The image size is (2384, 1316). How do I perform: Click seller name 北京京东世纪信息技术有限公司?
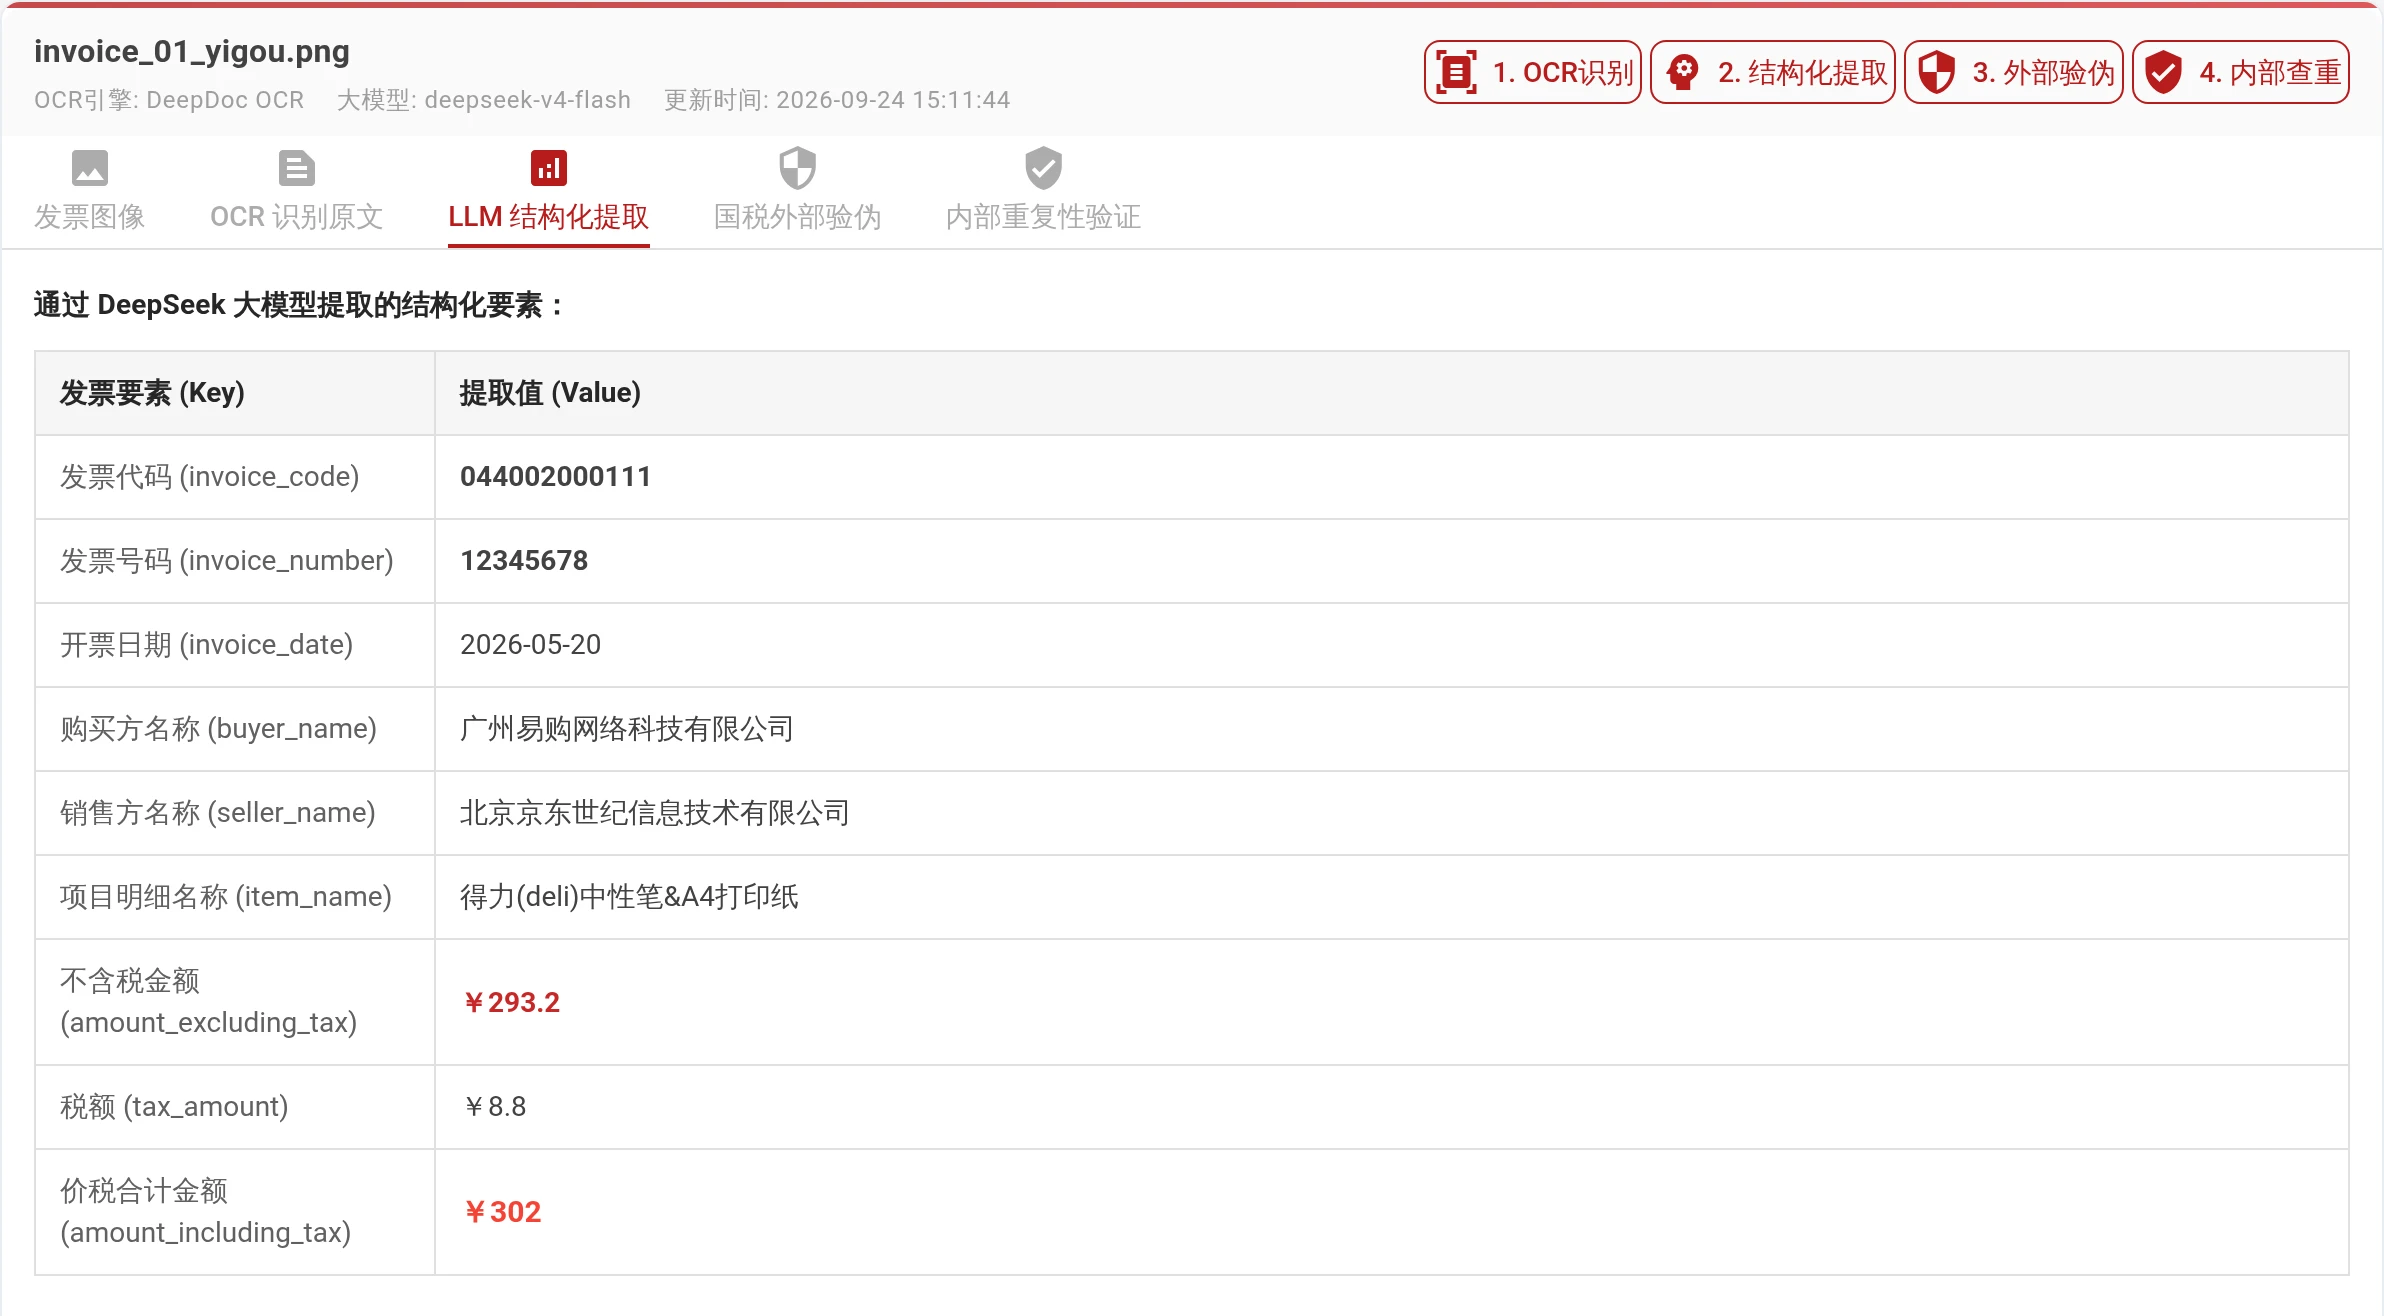point(655,813)
